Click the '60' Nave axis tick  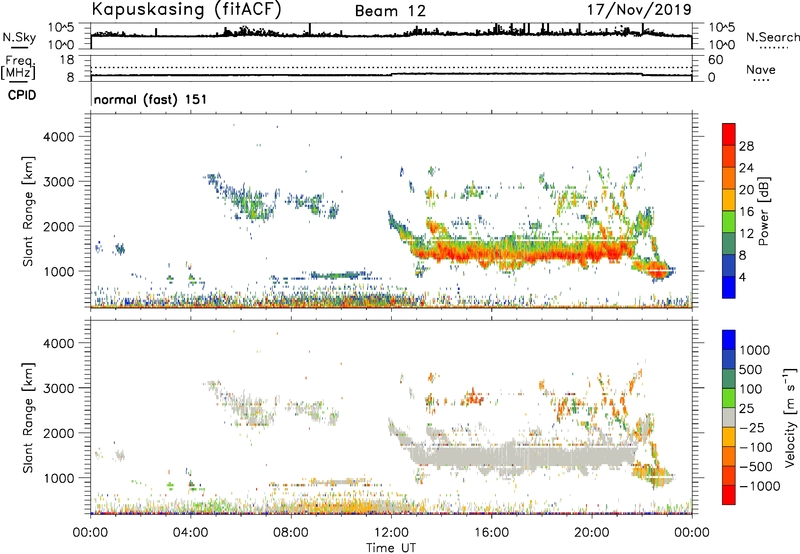(715, 60)
